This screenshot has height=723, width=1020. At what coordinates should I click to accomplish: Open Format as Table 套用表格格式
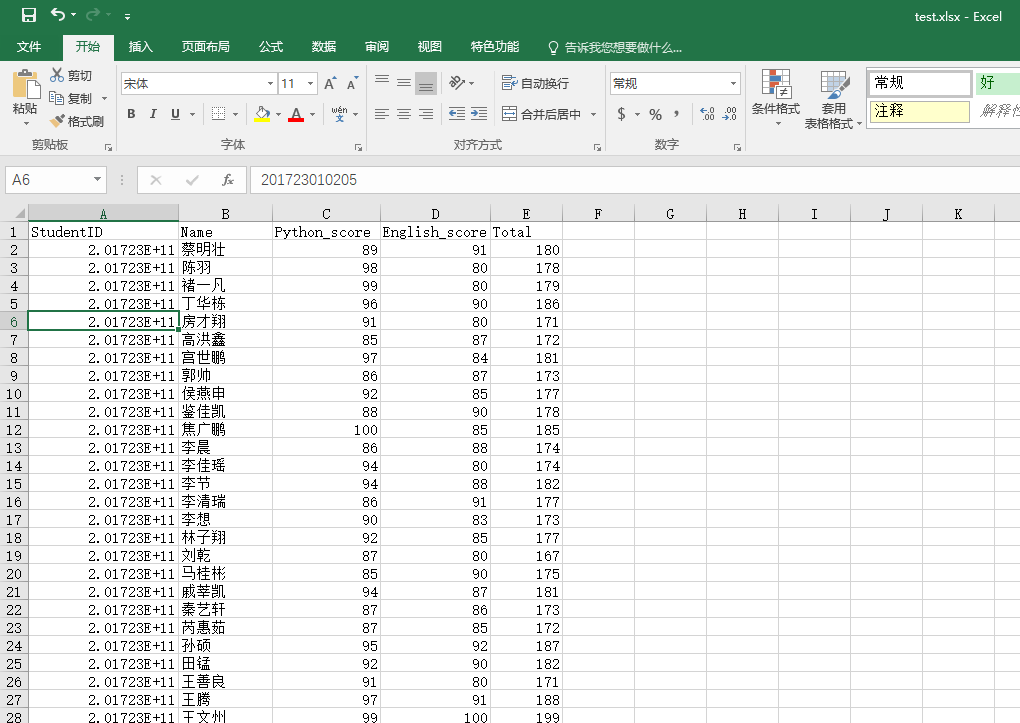click(833, 99)
